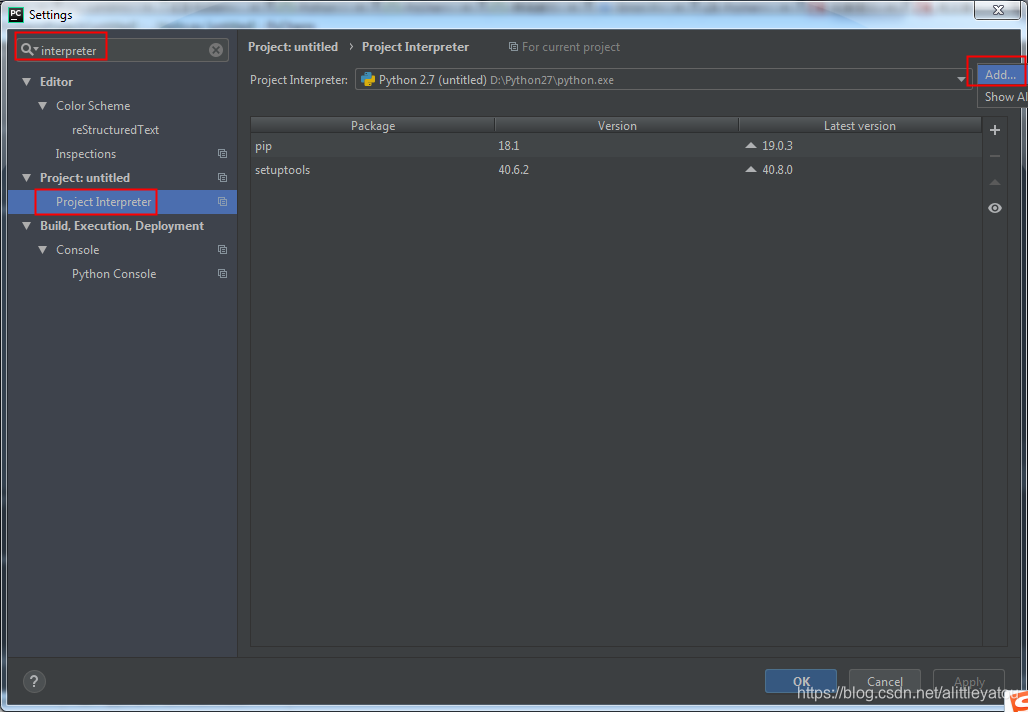
Task: Click the For current project icon
Action: (x=513, y=47)
